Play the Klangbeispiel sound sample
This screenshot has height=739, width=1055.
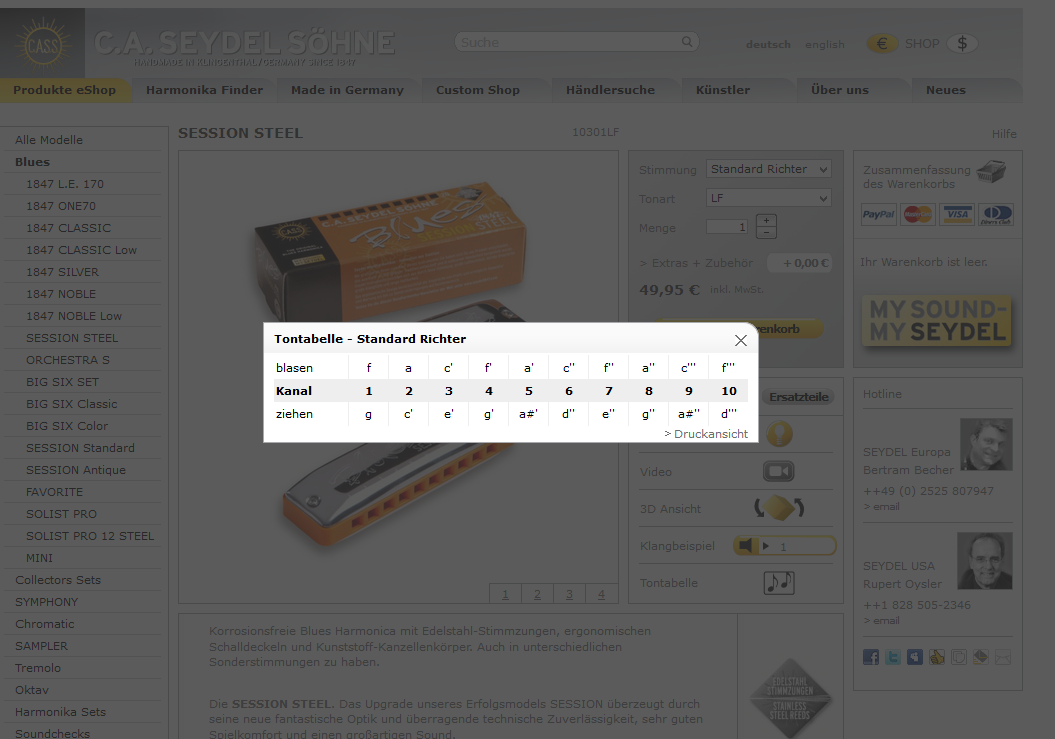(766, 547)
